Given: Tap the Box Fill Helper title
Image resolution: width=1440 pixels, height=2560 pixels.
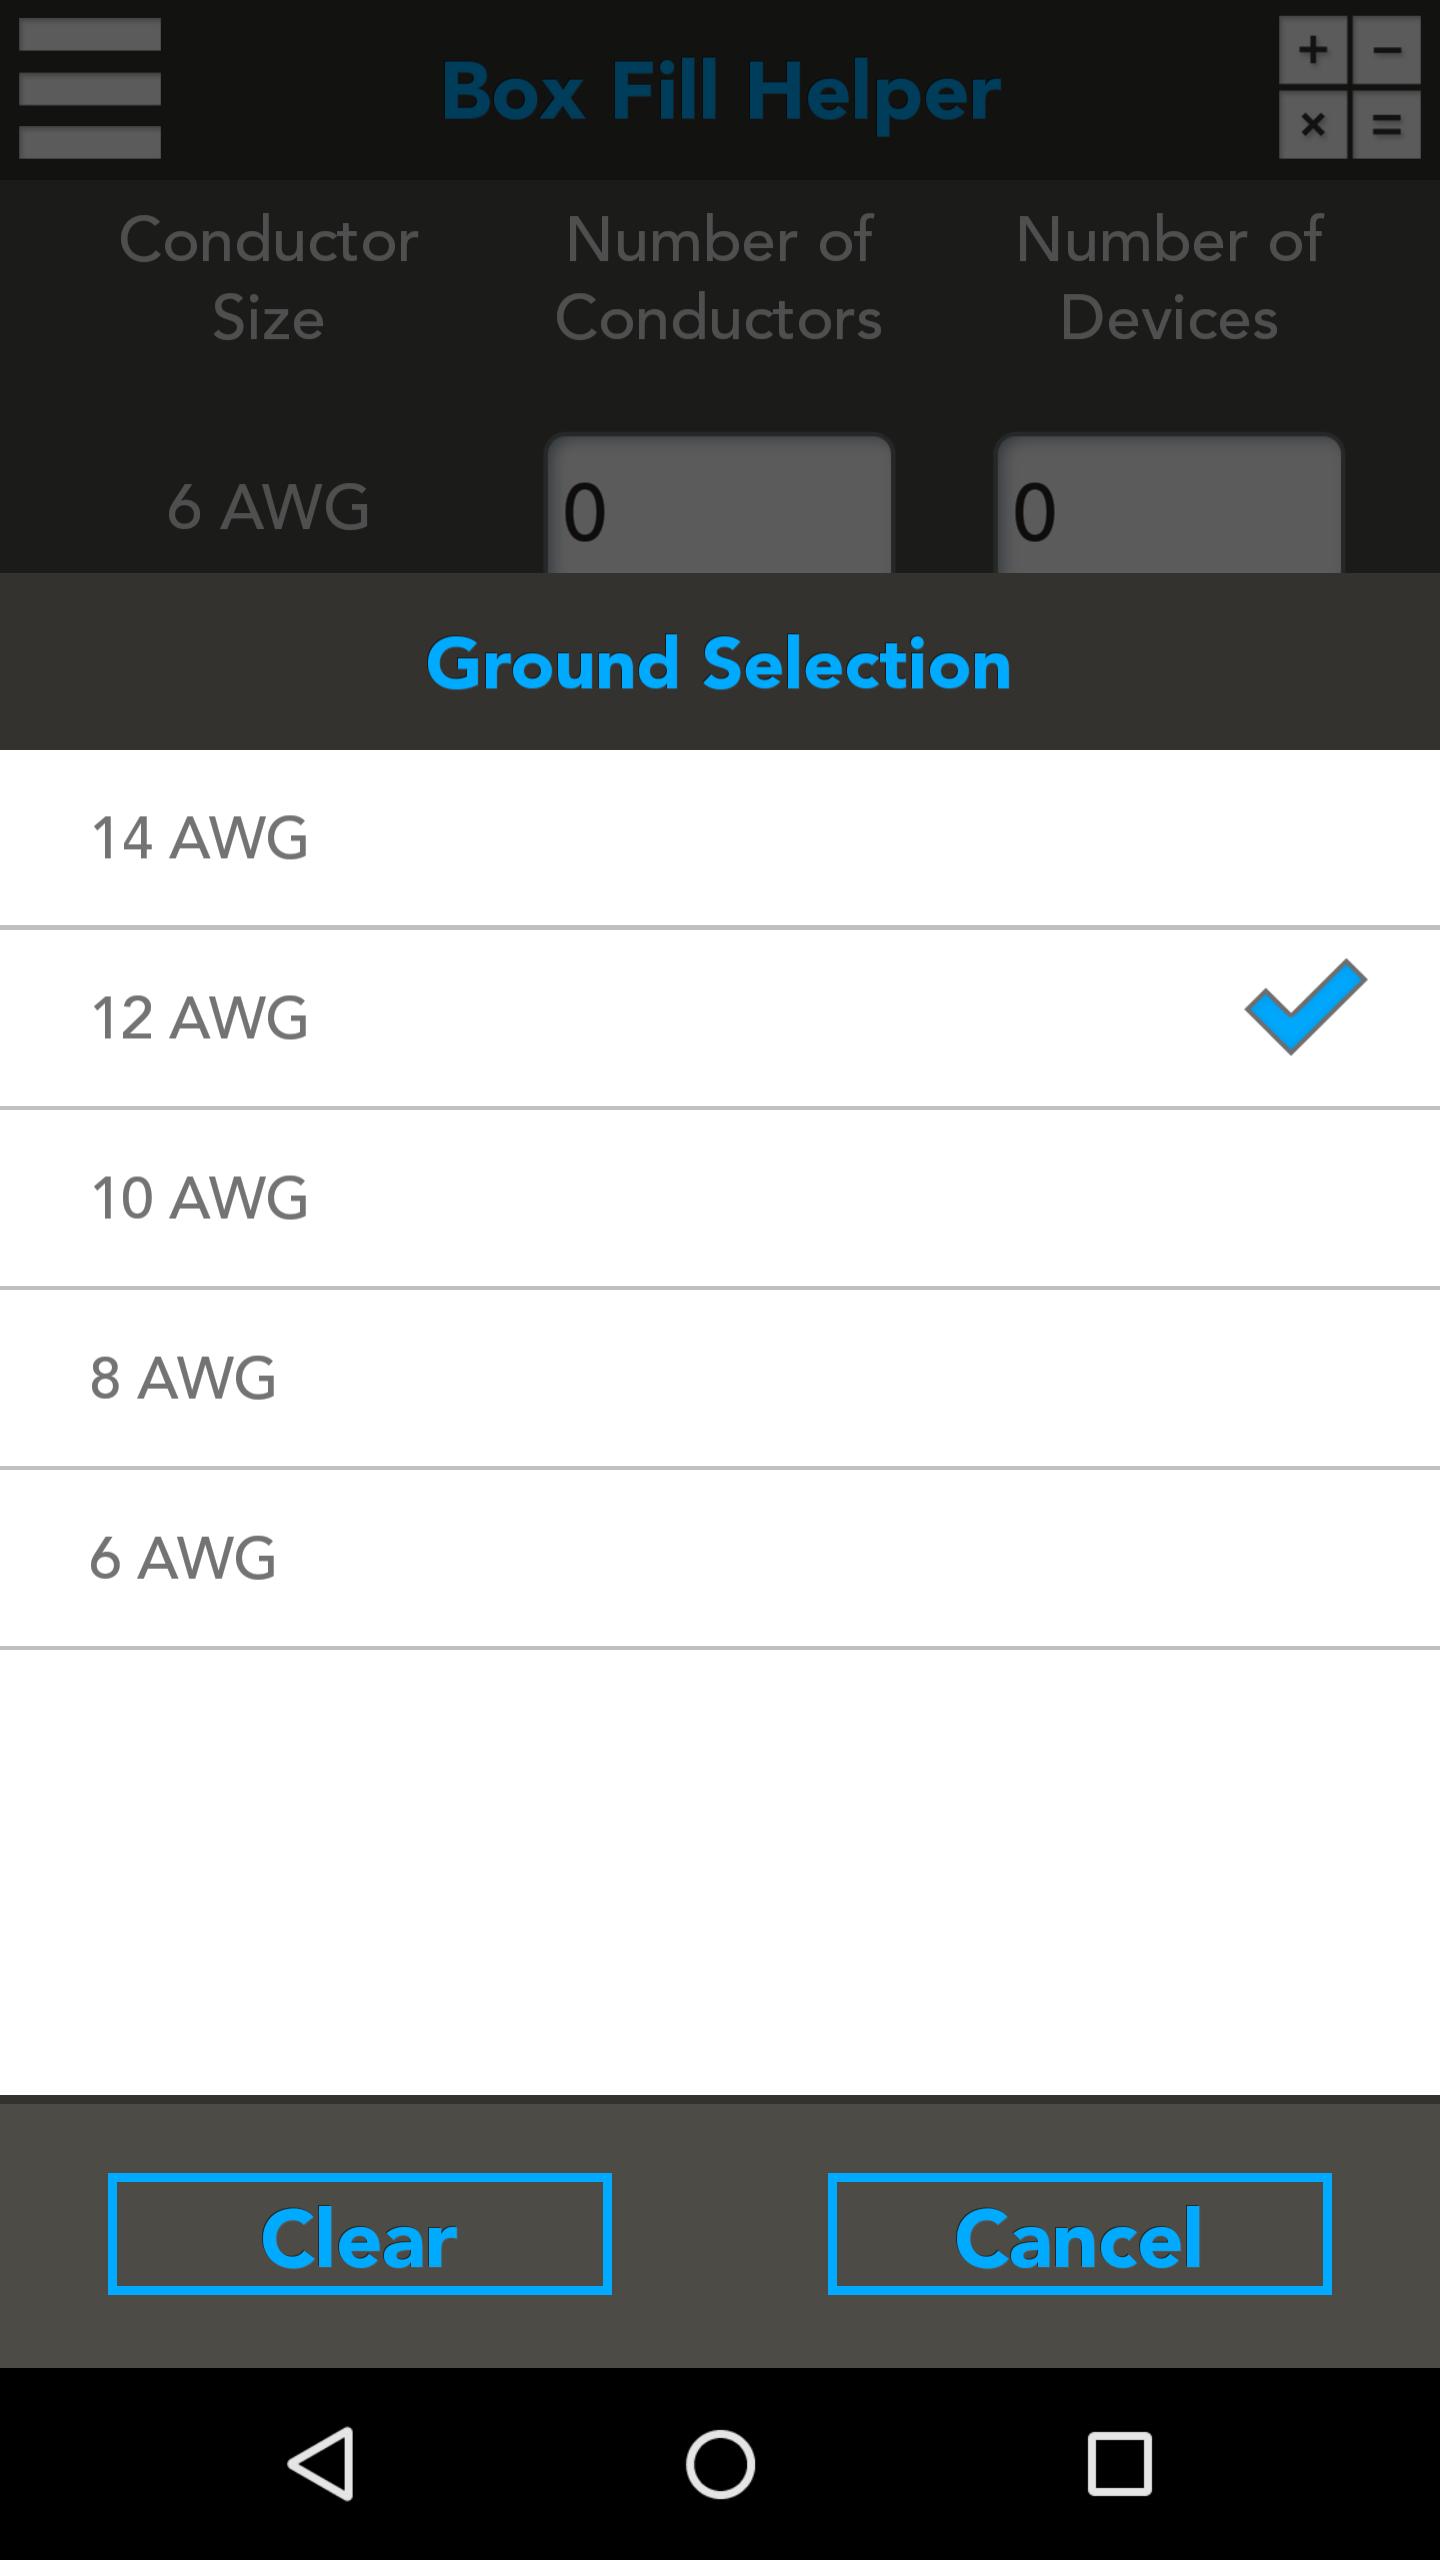Looking at the screenshot, I should point(720,92).
